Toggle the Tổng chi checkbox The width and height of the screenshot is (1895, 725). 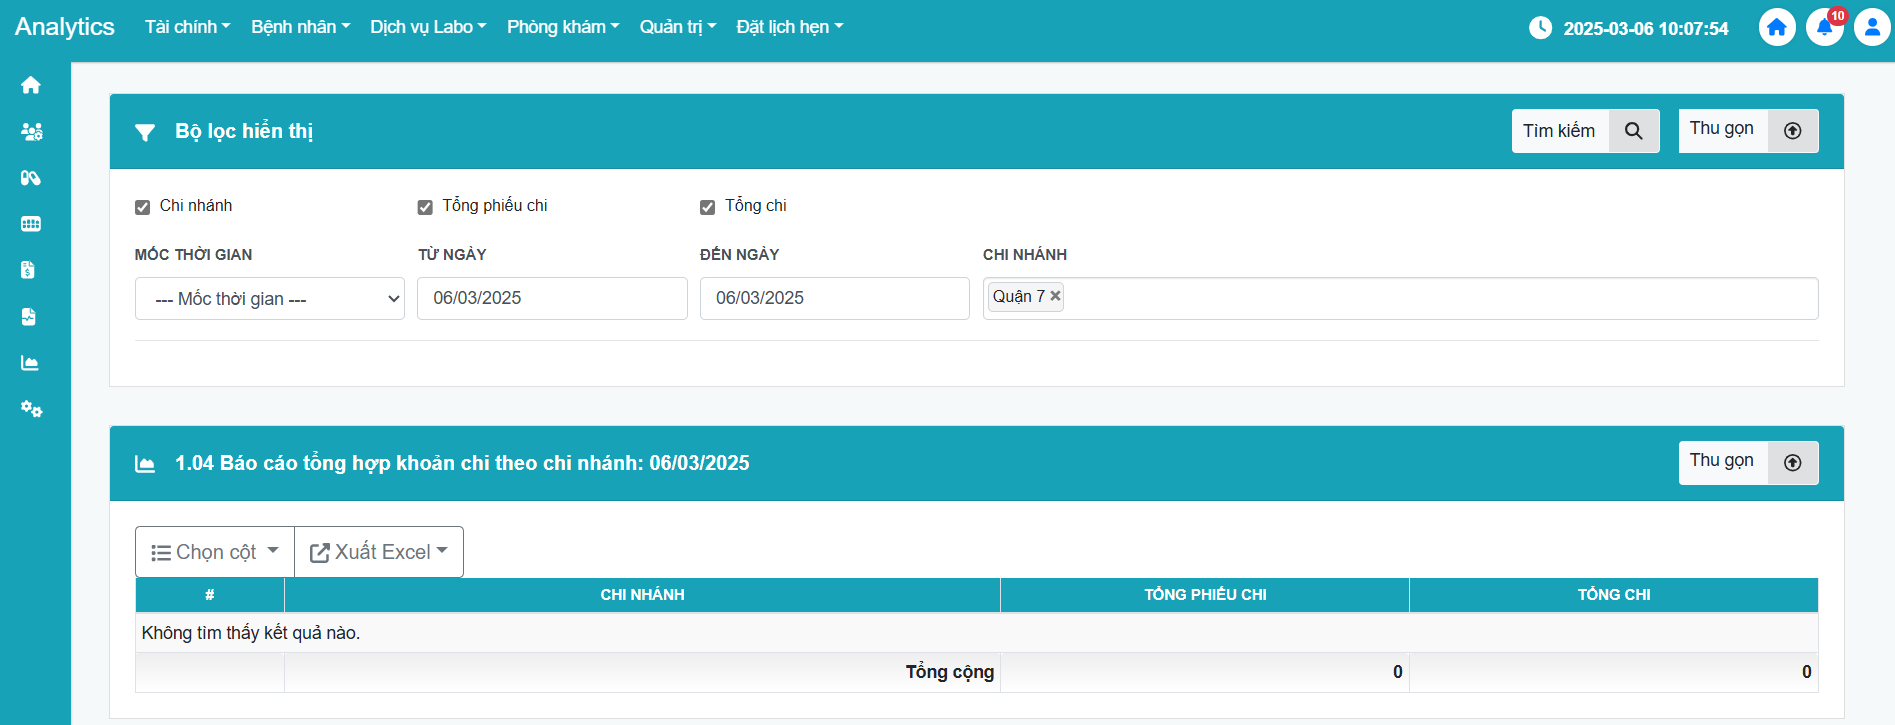[708, 207]
